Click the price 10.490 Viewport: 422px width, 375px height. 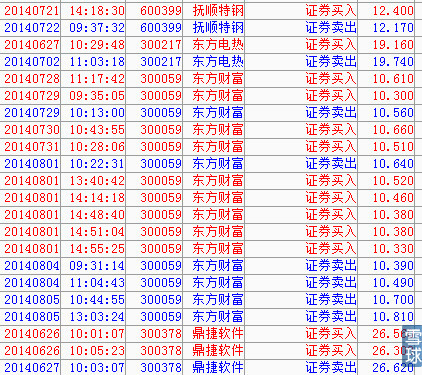(x=393, y=283)
